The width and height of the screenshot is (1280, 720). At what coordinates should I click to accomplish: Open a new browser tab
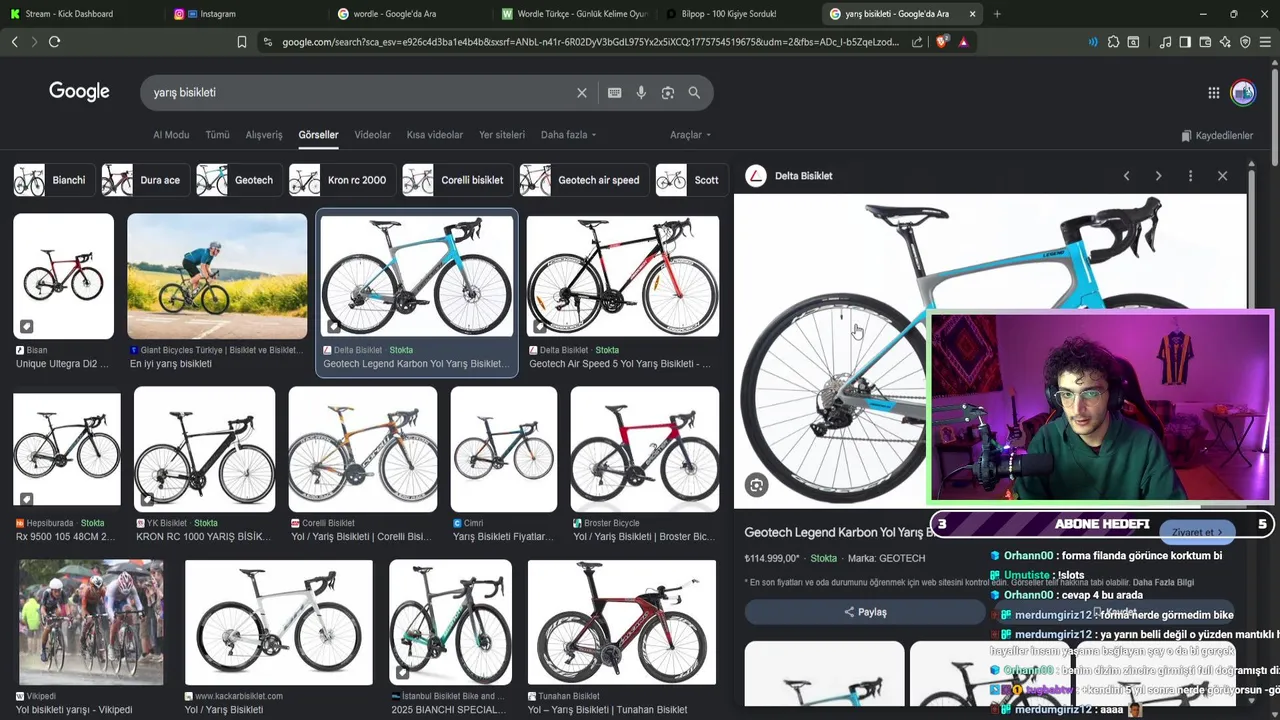click(x=997, y=14)
